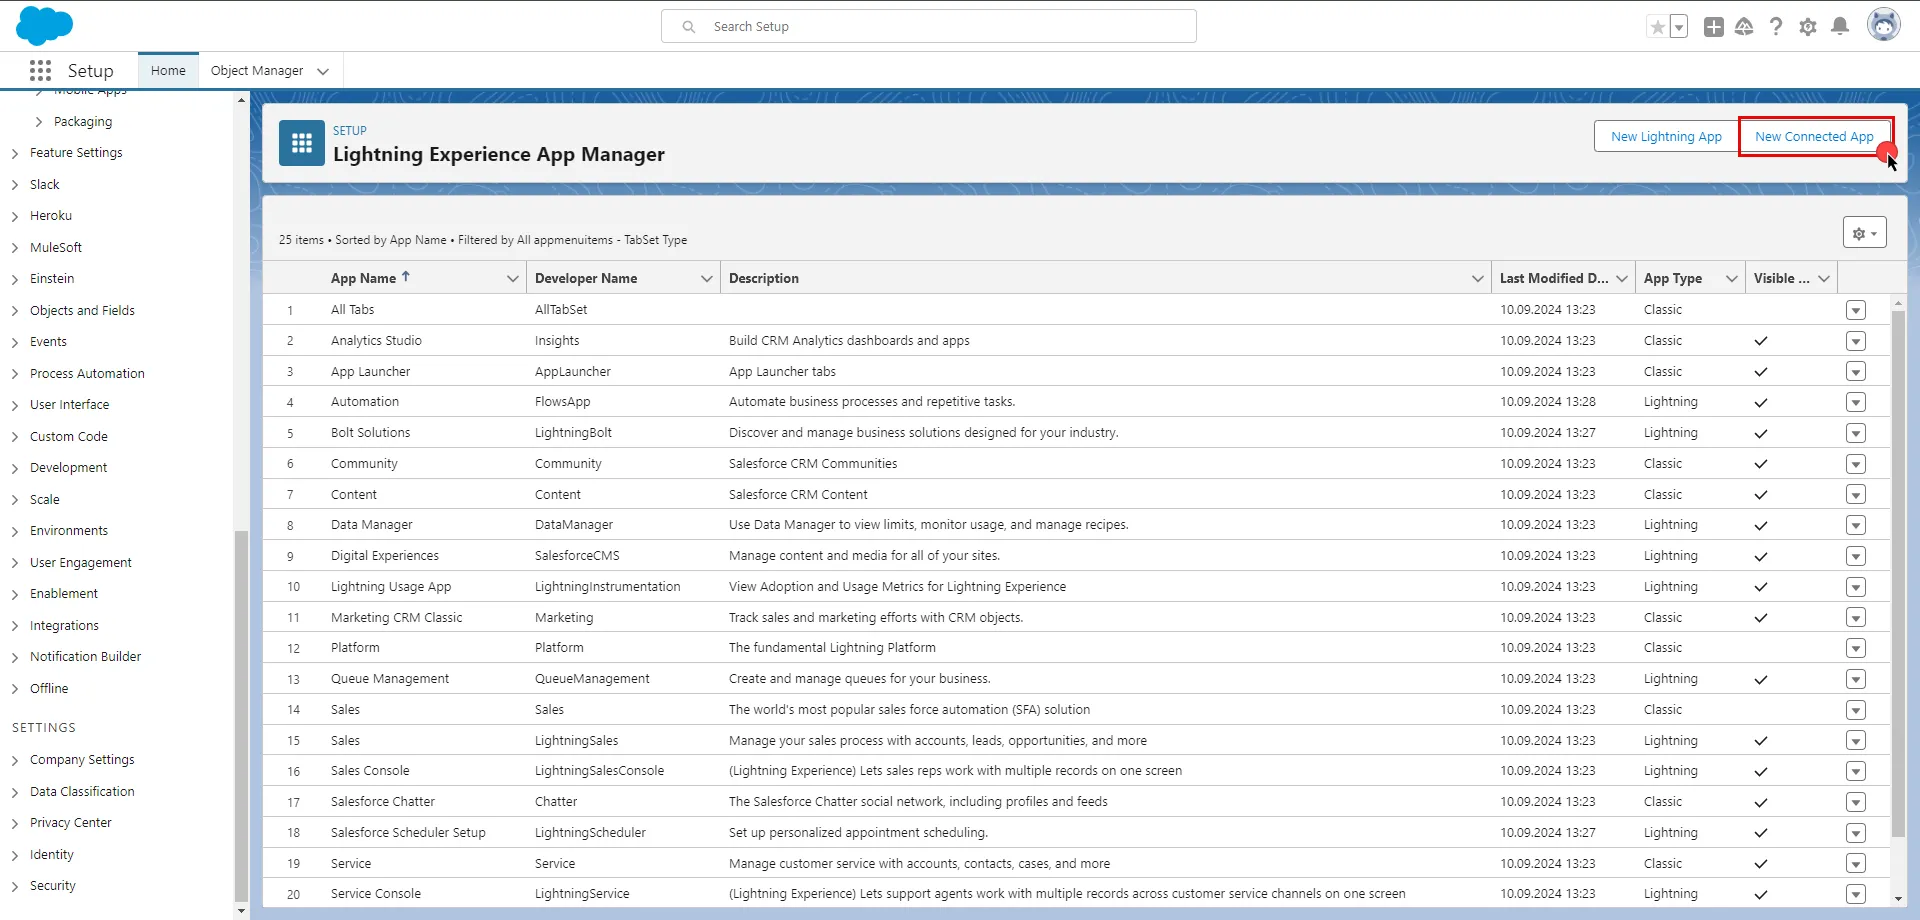Focus the Search Setup field
1920x920 pixels.
pyautogui.click(x=928, y=26)
